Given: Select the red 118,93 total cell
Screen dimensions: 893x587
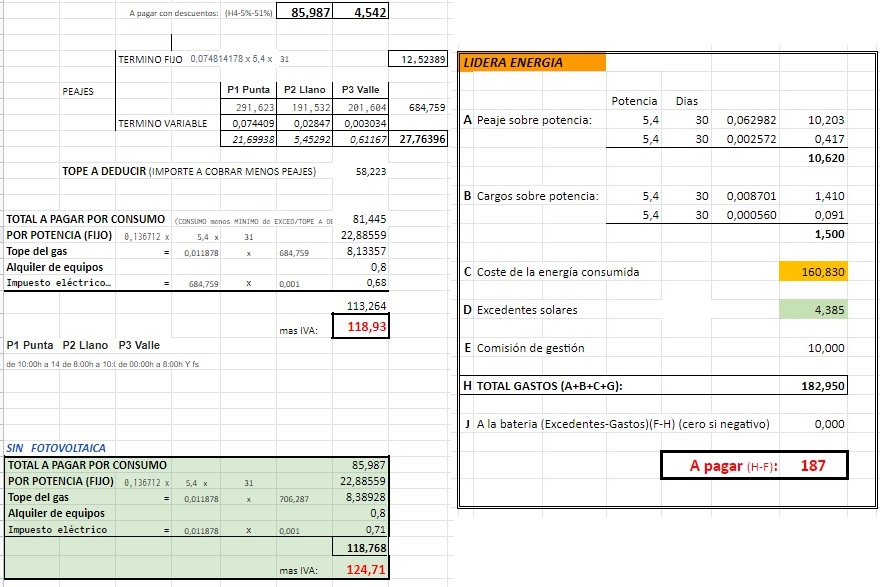Looking at the screenshot, I should point(361,326).
